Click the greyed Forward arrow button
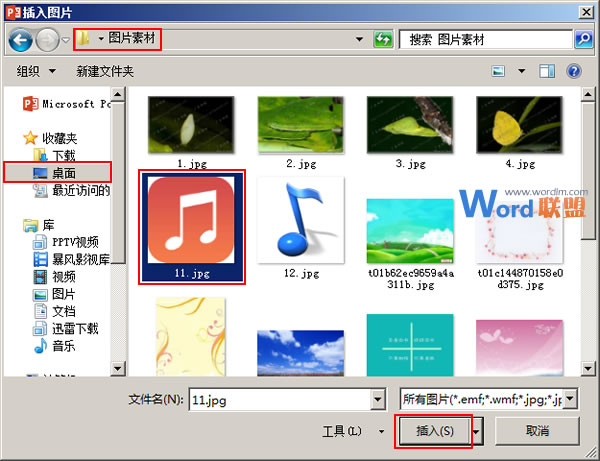Screen dimensions: 600x461 tap(47, 40)
